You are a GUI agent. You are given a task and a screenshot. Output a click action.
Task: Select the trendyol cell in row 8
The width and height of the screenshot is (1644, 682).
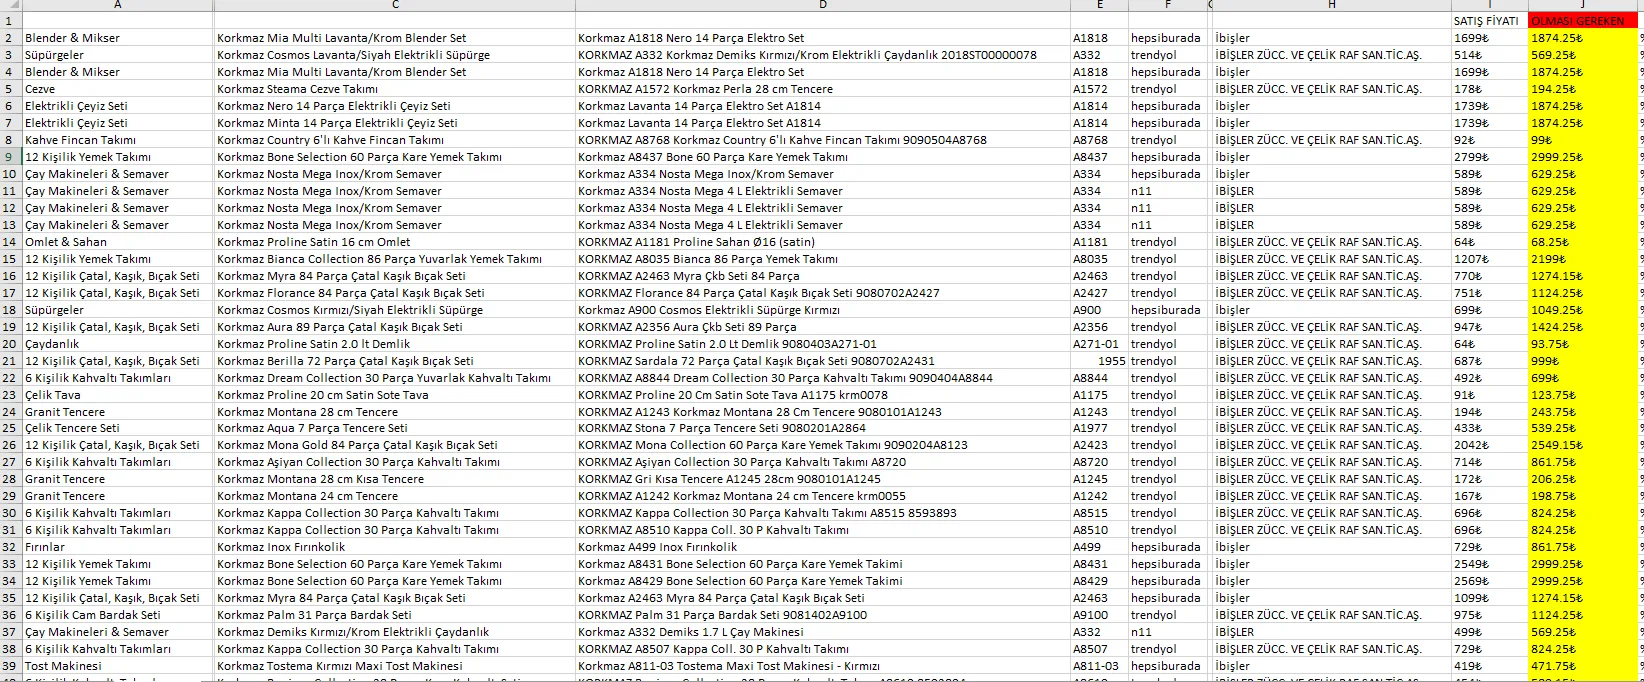[x=1167, y=140]
